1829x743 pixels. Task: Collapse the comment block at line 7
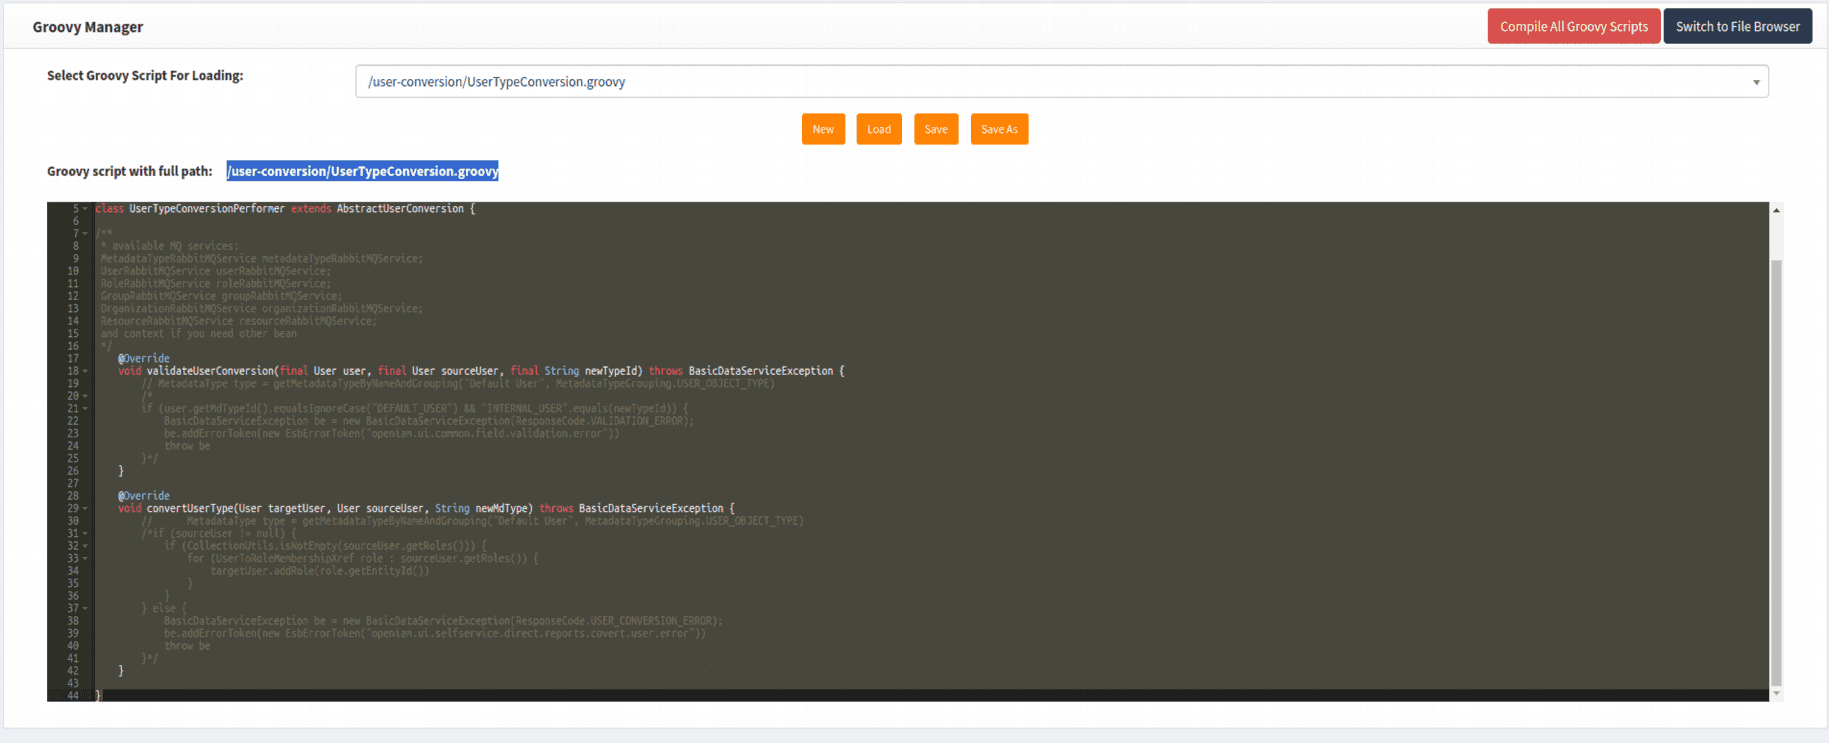click(85, 234)
